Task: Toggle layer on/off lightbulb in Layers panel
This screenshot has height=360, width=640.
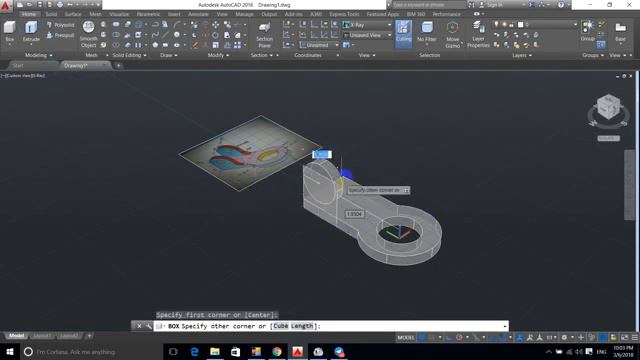Action: [496, 24]
